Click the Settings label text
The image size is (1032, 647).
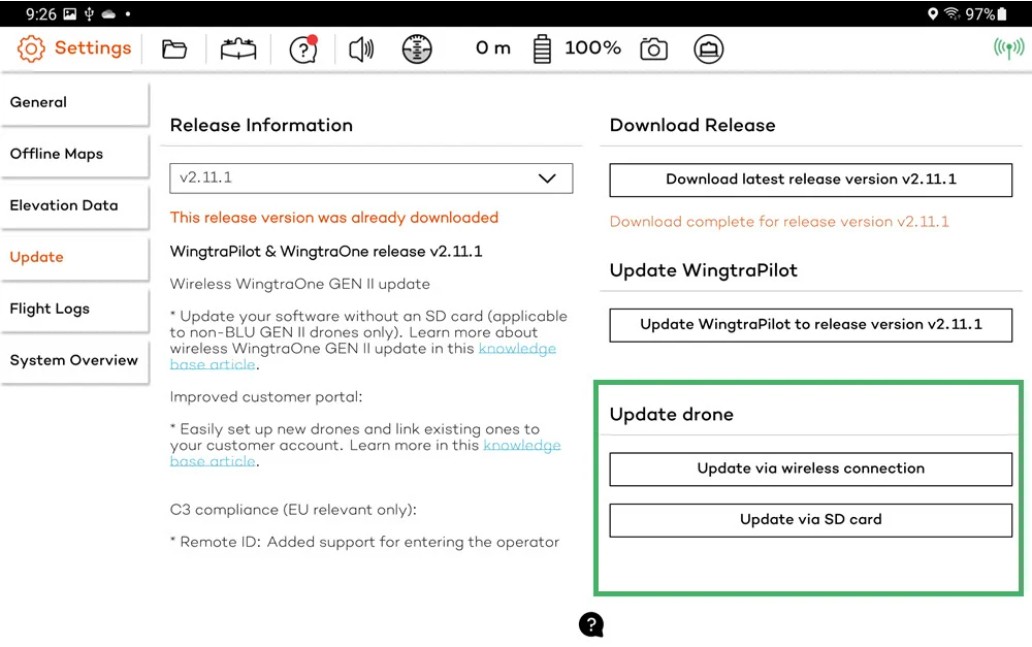coord(93,48)
